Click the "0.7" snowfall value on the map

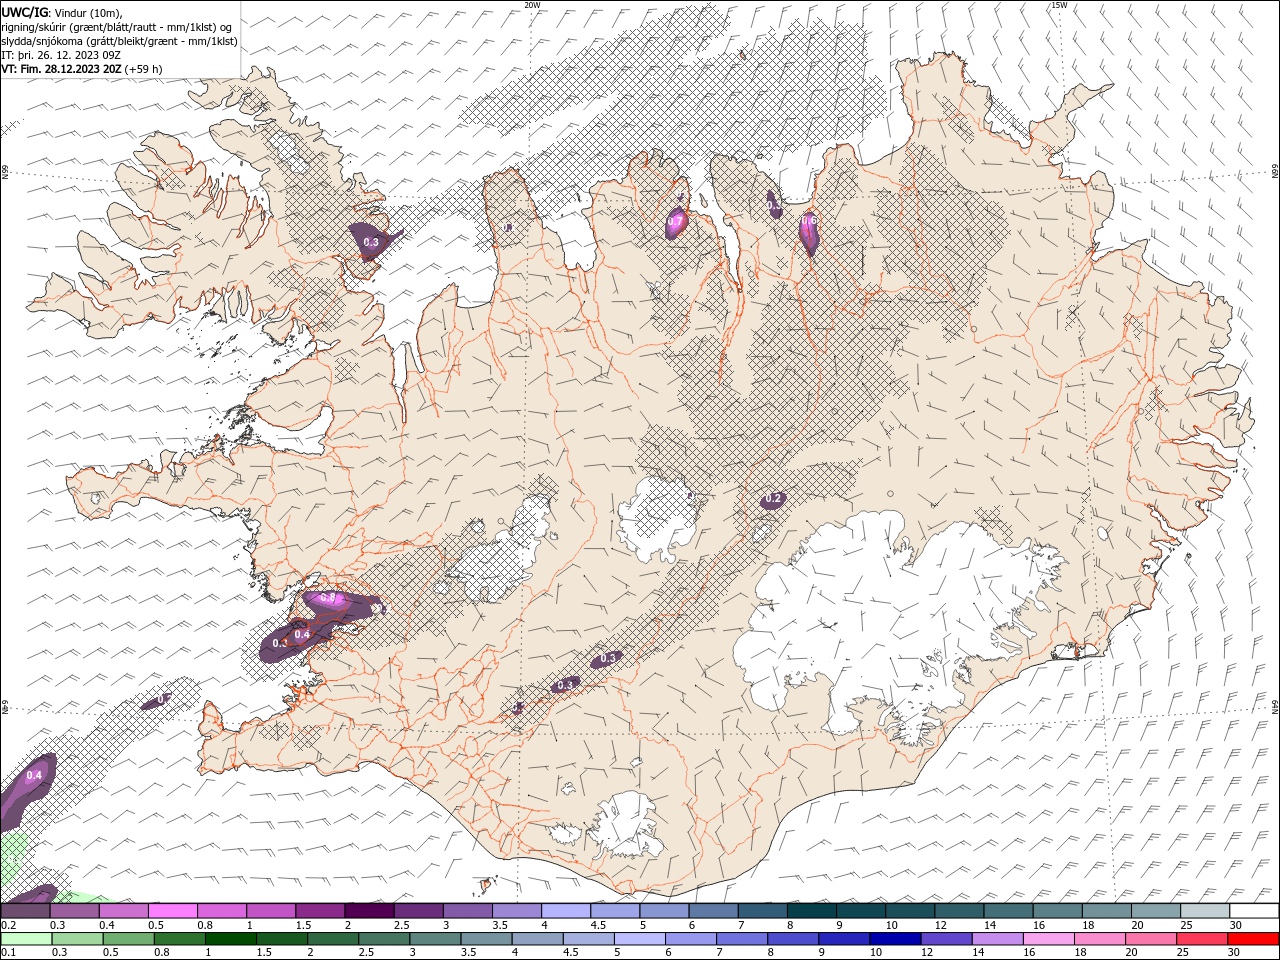(x=676, y=222)
